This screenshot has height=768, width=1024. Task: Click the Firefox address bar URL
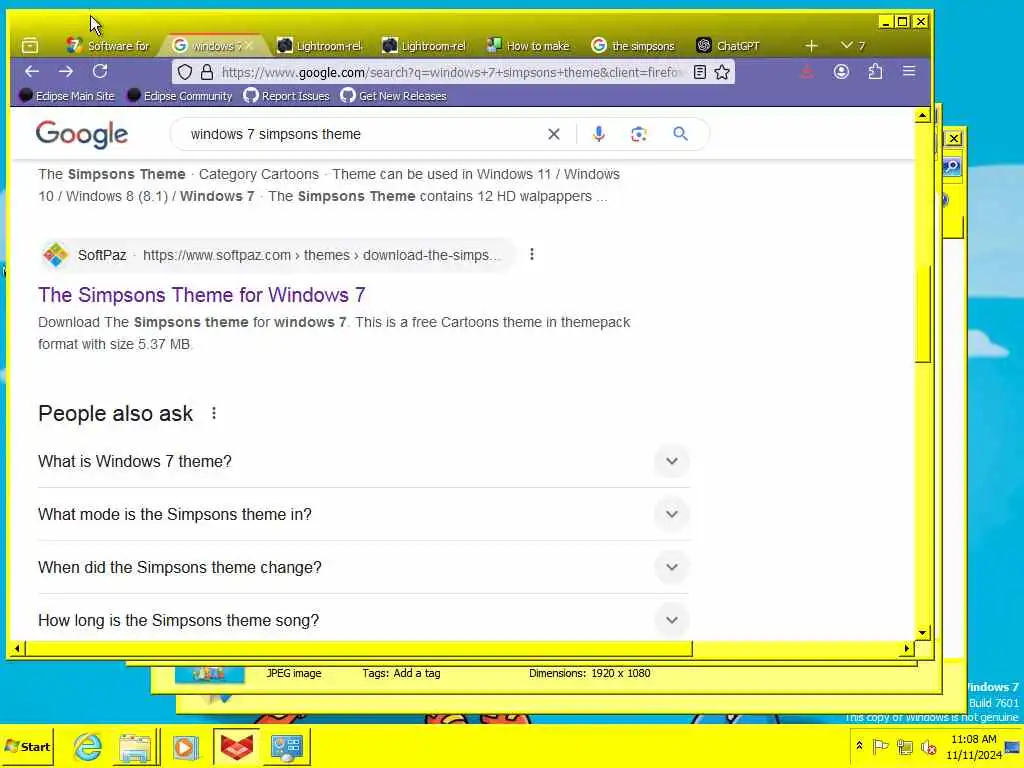451,72
